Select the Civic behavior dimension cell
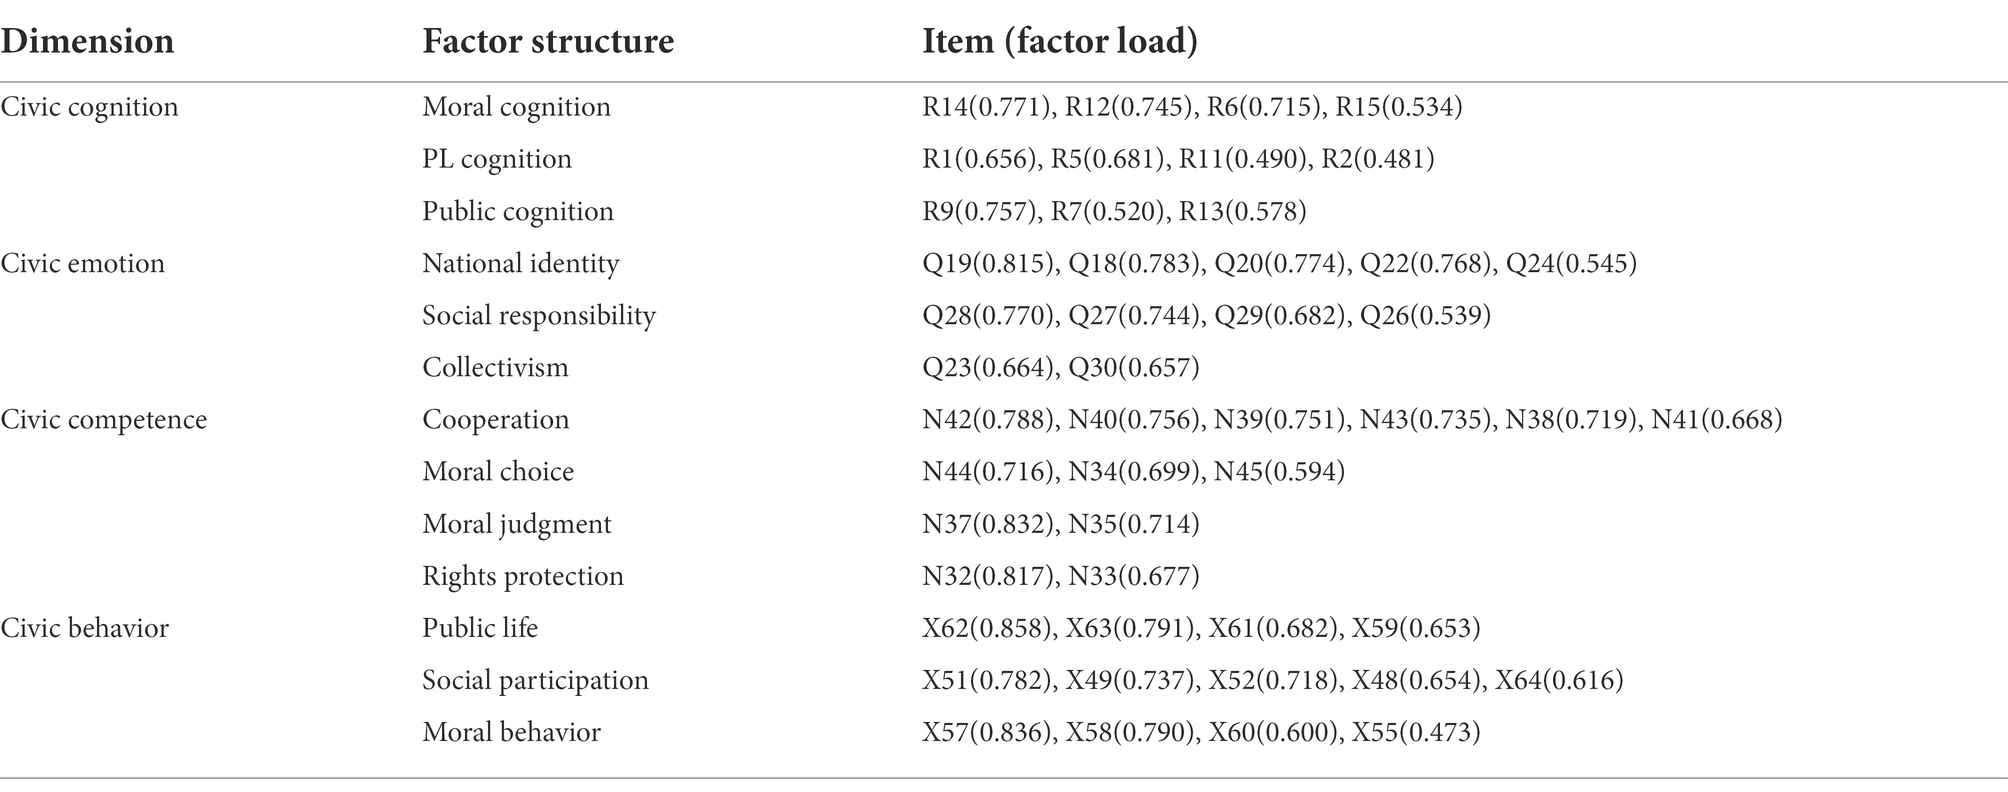The height and width of the screenshot is (792, 2008). (x=84, y=628)
